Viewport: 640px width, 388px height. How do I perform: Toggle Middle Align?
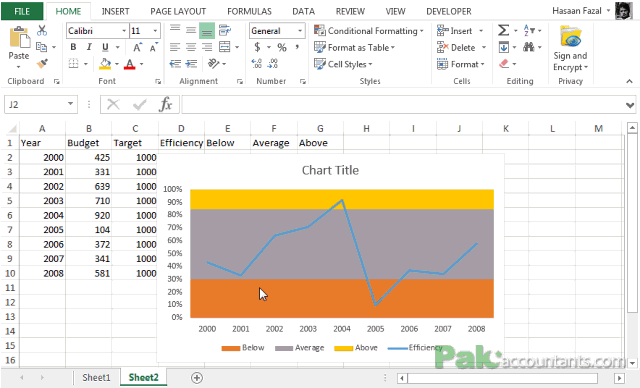pos(191,30)
